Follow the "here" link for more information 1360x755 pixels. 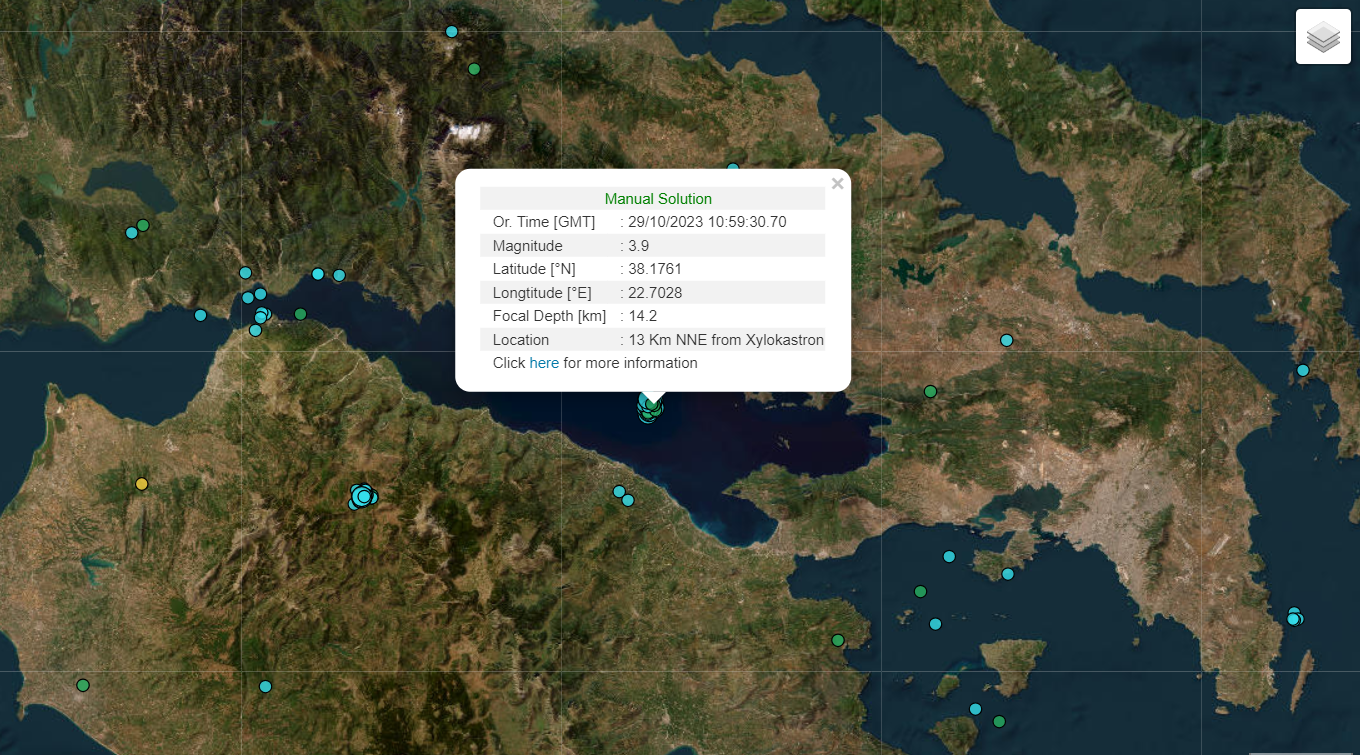click(x=544, y=363)
